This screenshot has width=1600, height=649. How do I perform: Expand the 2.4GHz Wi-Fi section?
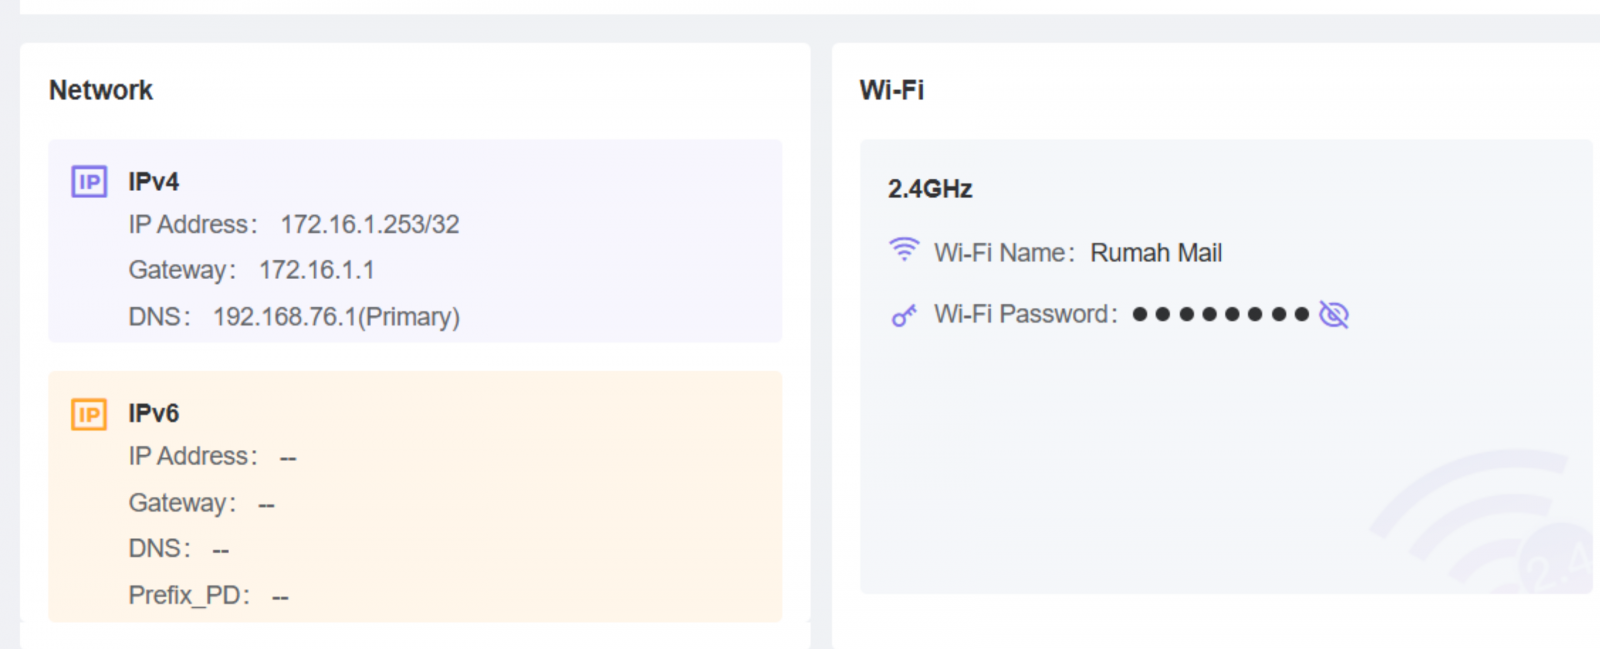[x=930, y=188]
